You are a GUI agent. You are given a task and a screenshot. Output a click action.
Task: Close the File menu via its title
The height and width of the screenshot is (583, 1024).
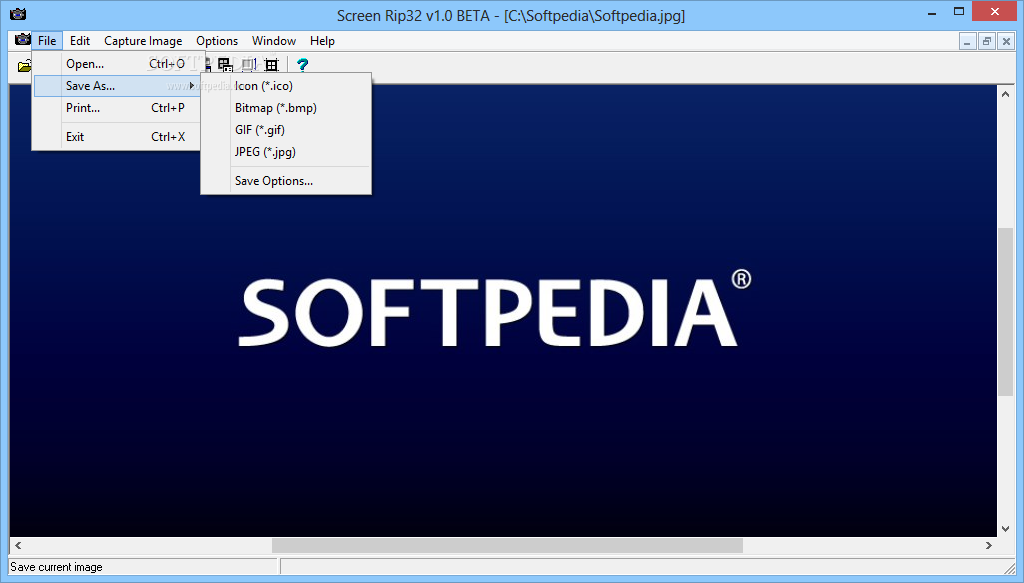pos(47,40)
